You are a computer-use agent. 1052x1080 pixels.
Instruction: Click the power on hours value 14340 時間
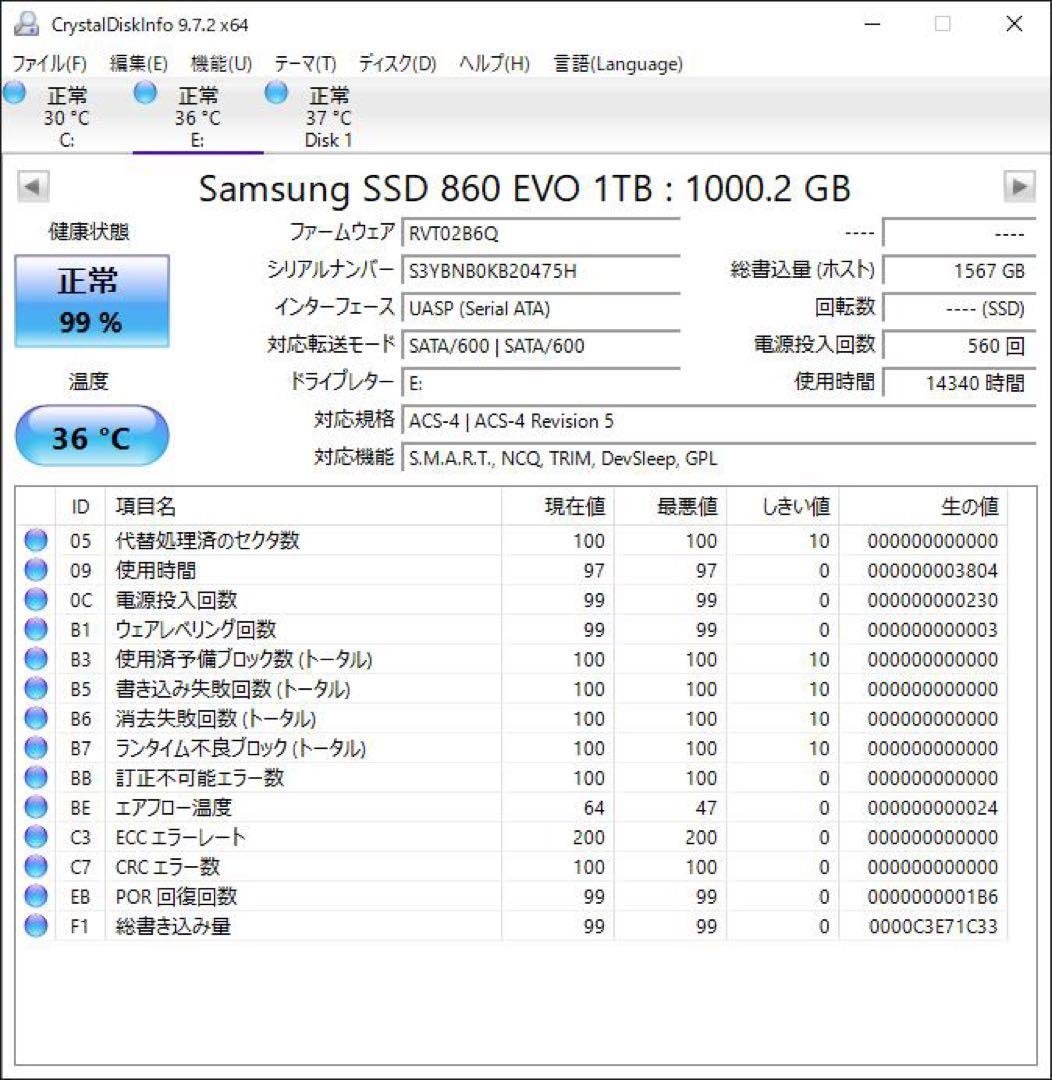959,383
